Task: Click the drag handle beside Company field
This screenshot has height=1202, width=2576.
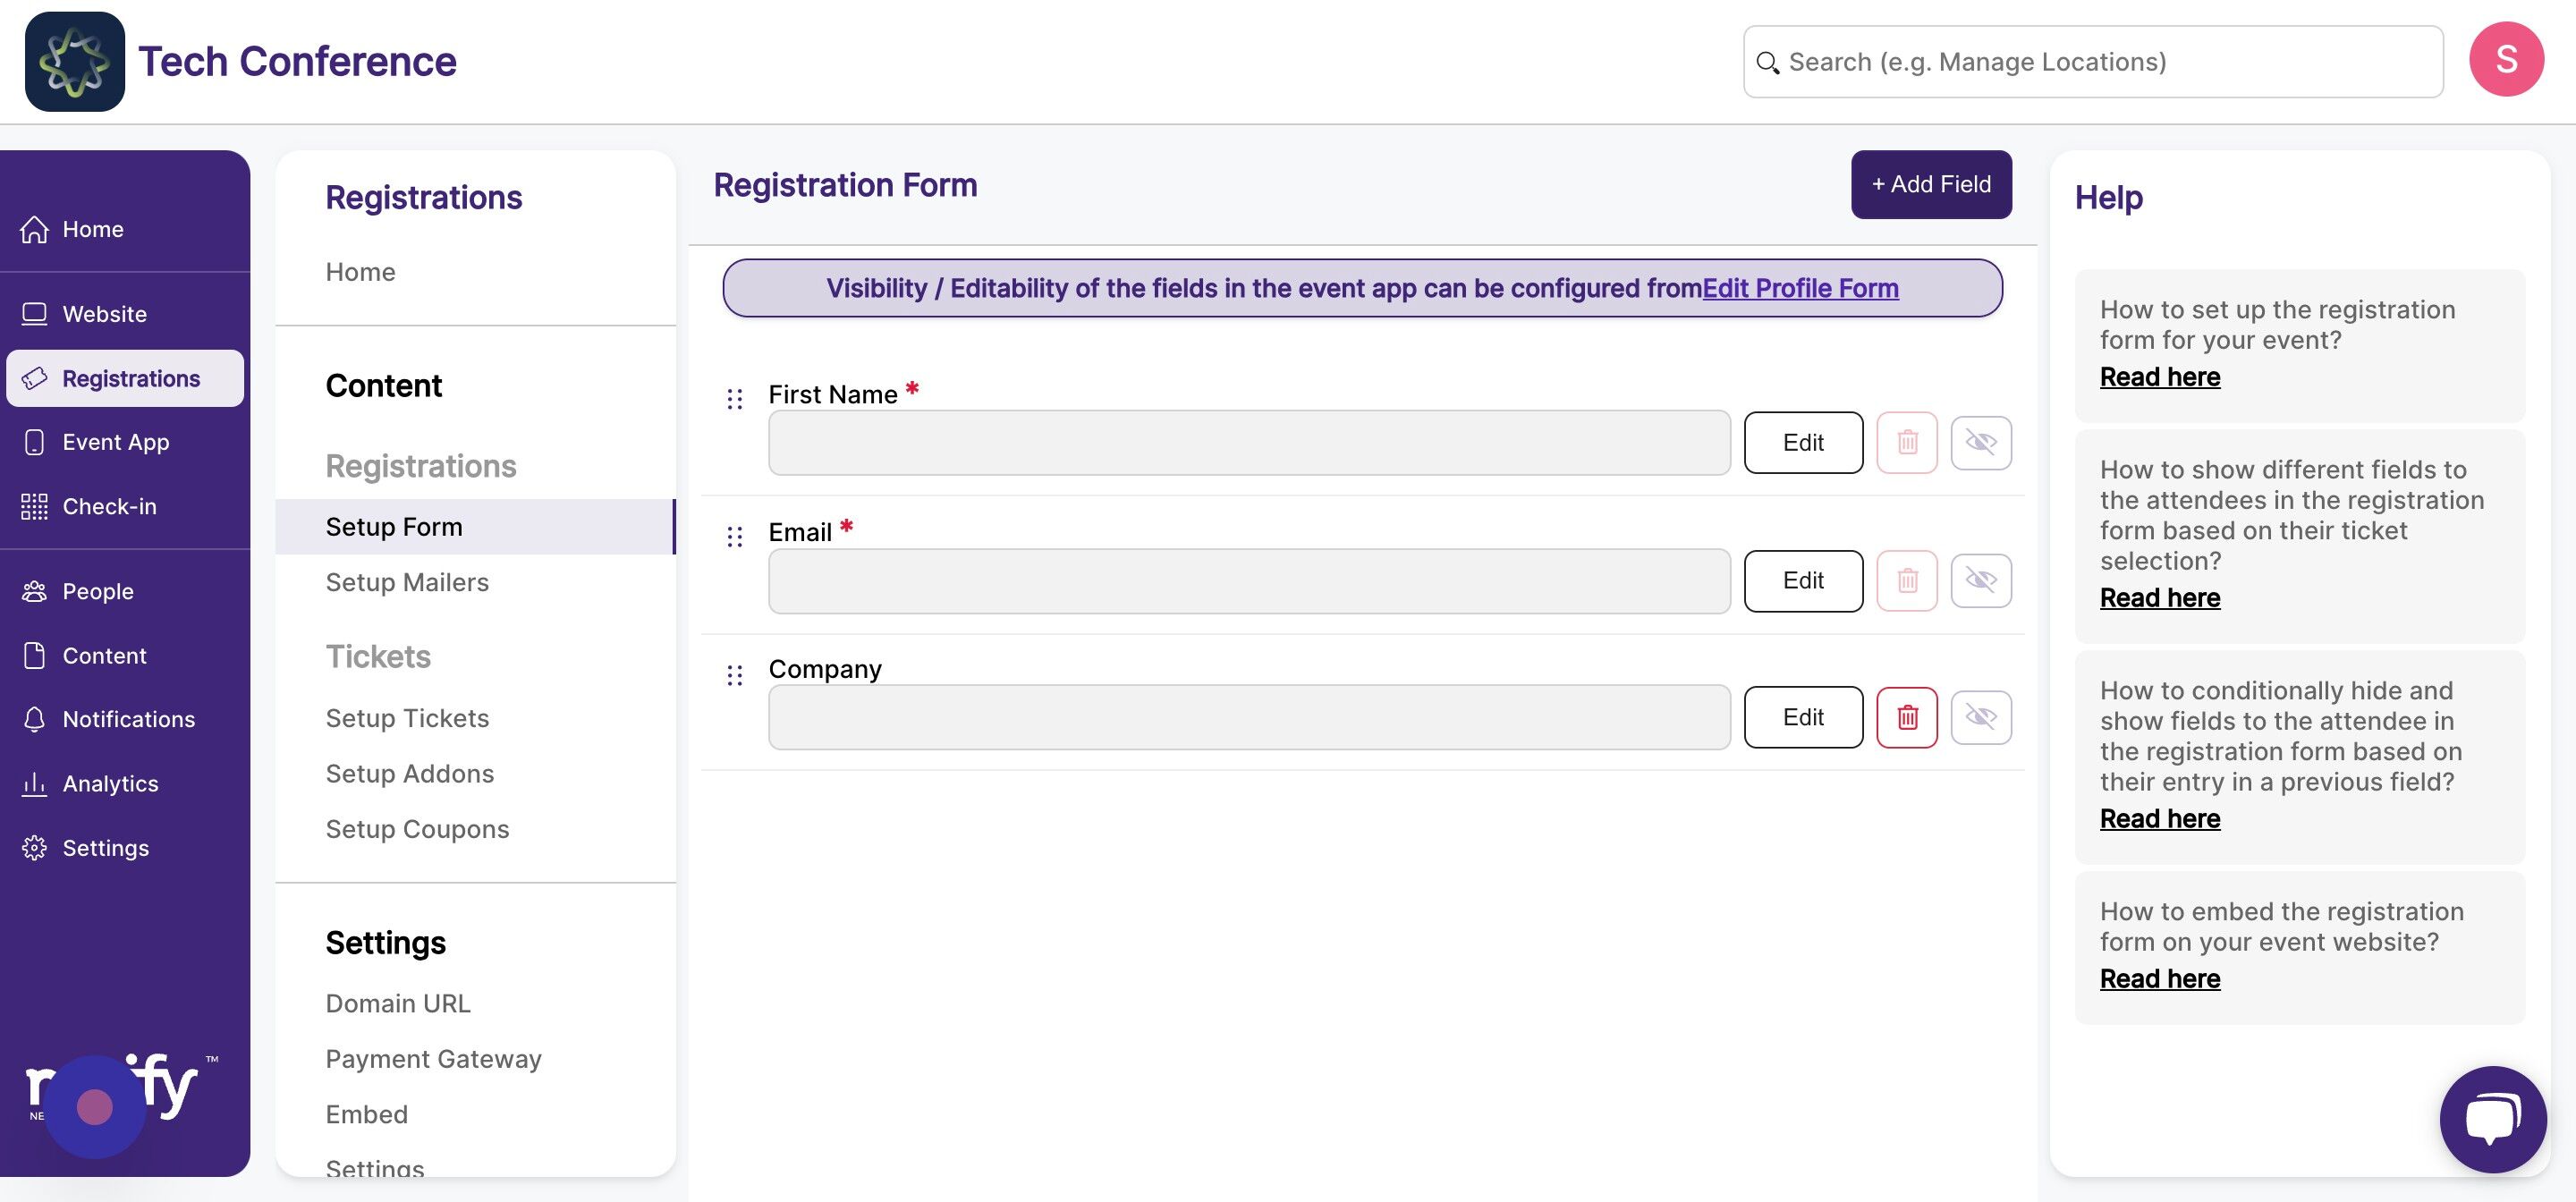Action: click(735, 675)
